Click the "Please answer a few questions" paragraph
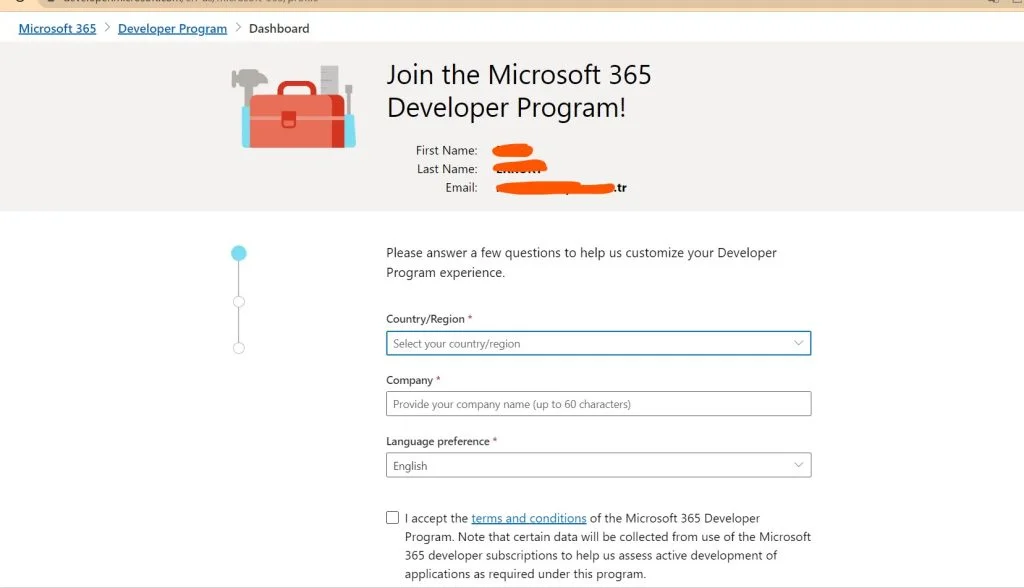Screen dimensions: 1024x588 (x=581, y=263)
